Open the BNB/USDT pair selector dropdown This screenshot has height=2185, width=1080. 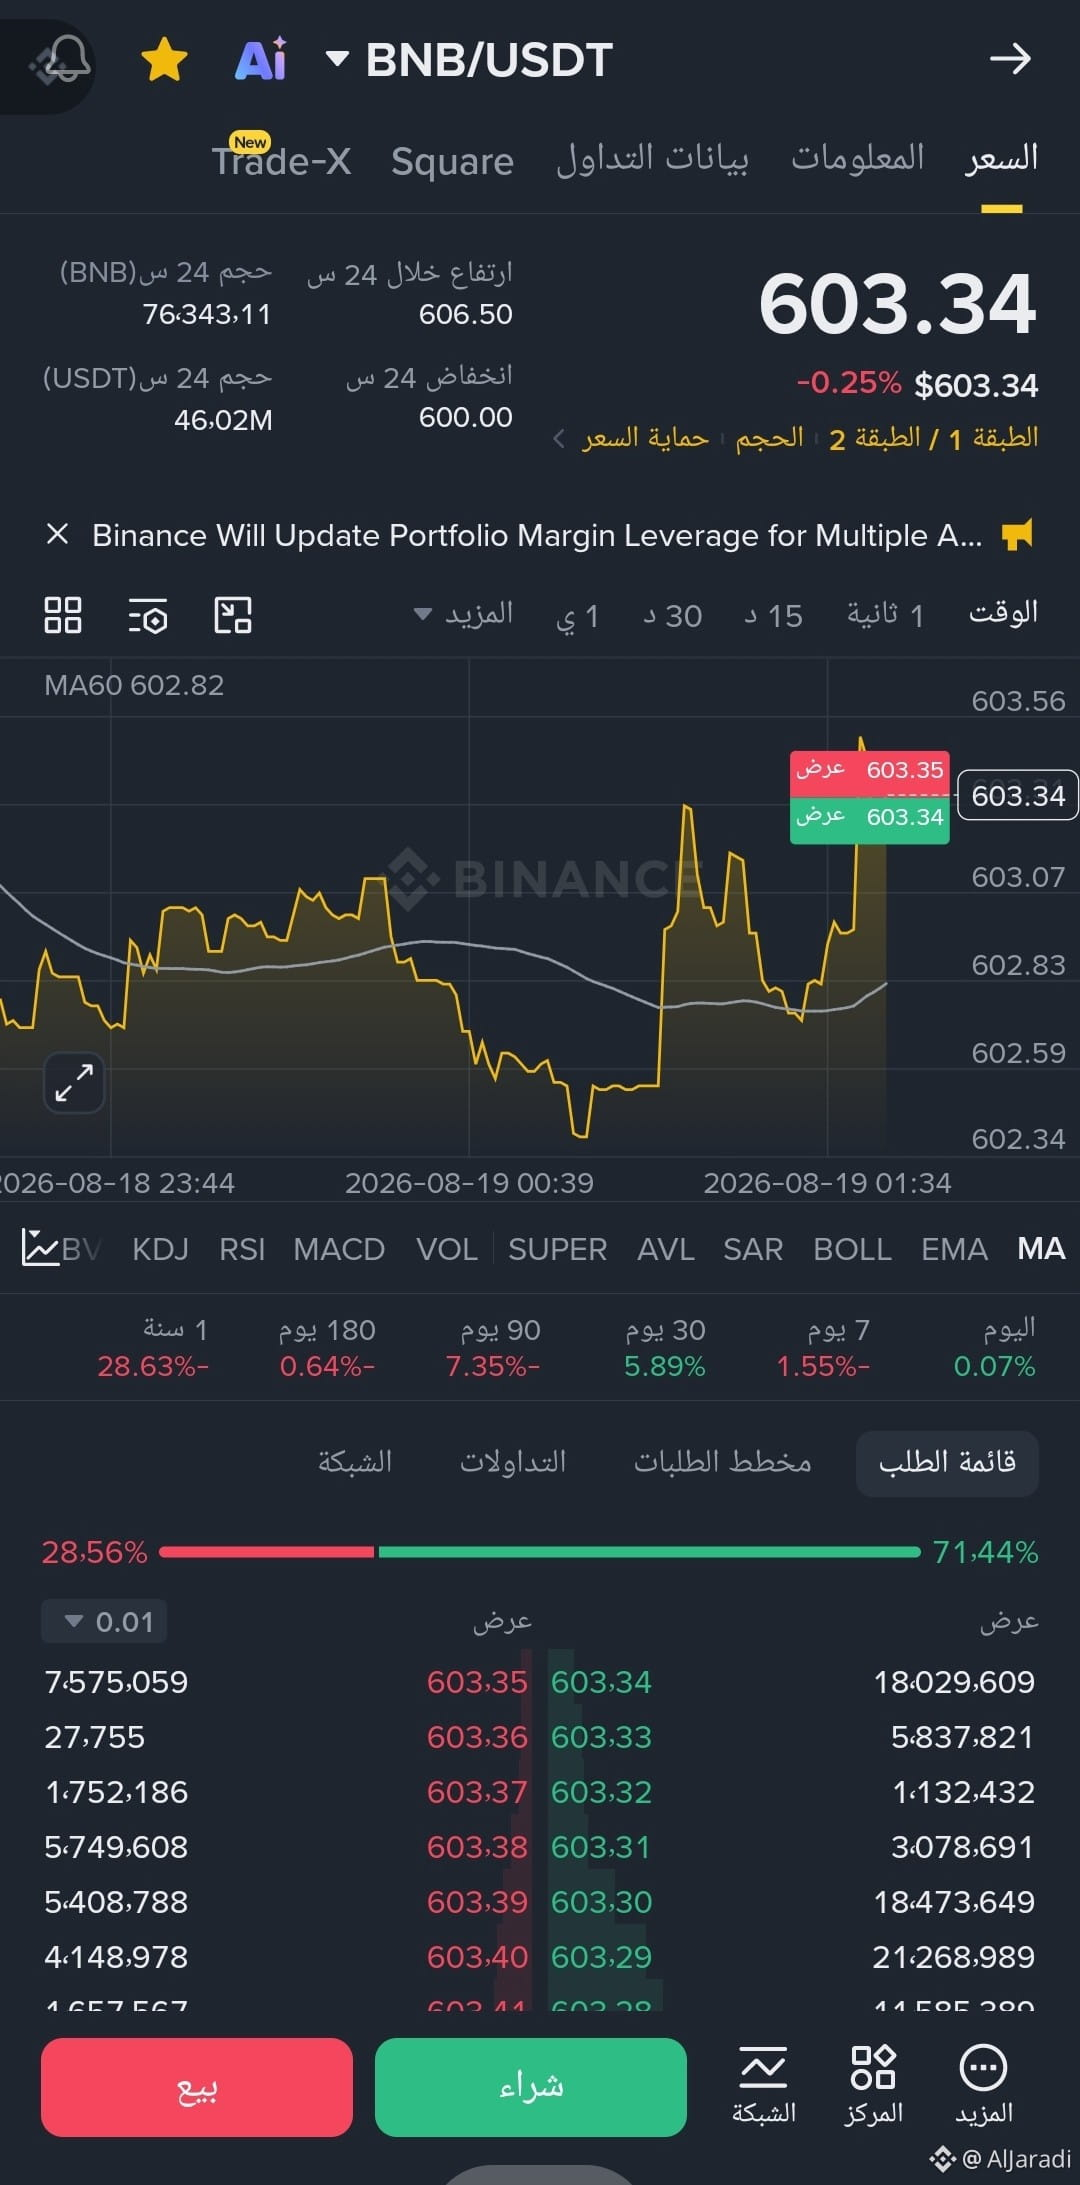click(x=469, y=60)
